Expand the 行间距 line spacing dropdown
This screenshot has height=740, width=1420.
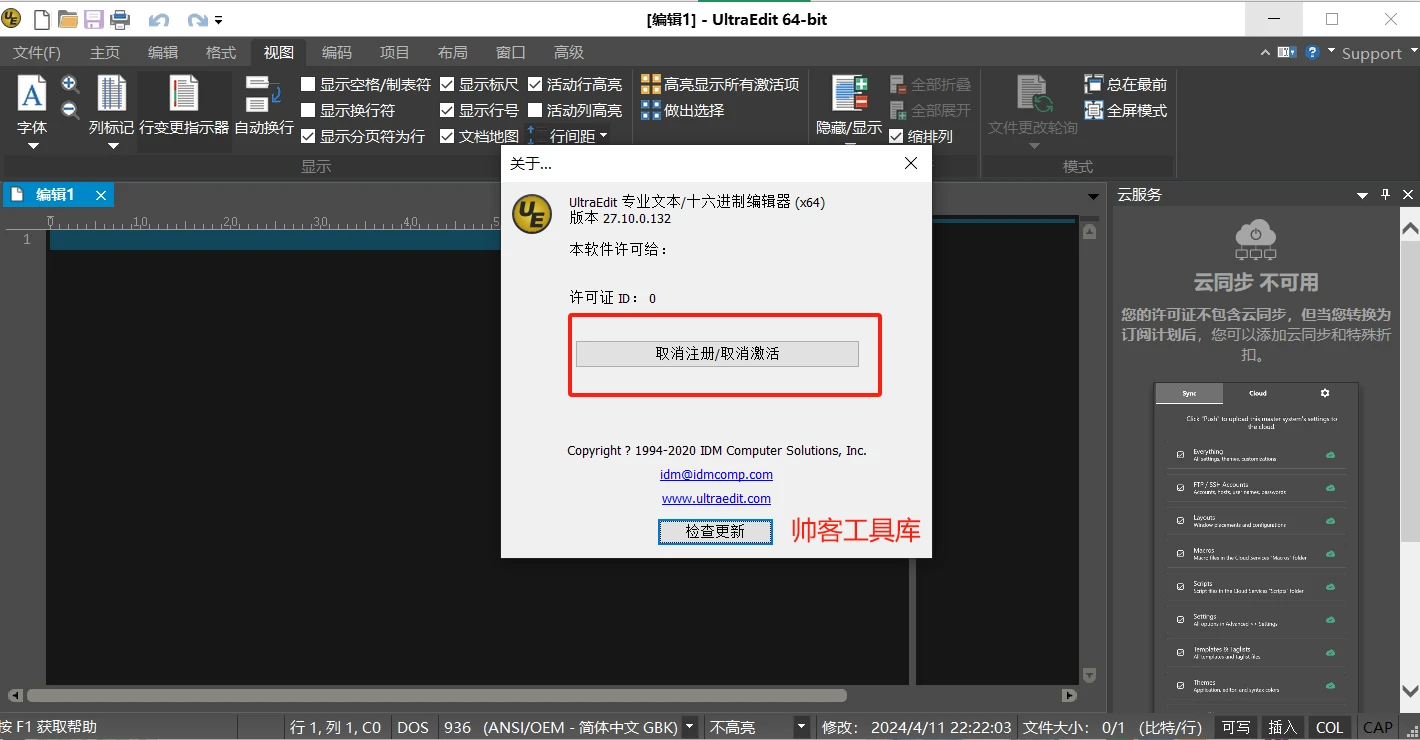point(603,137)
